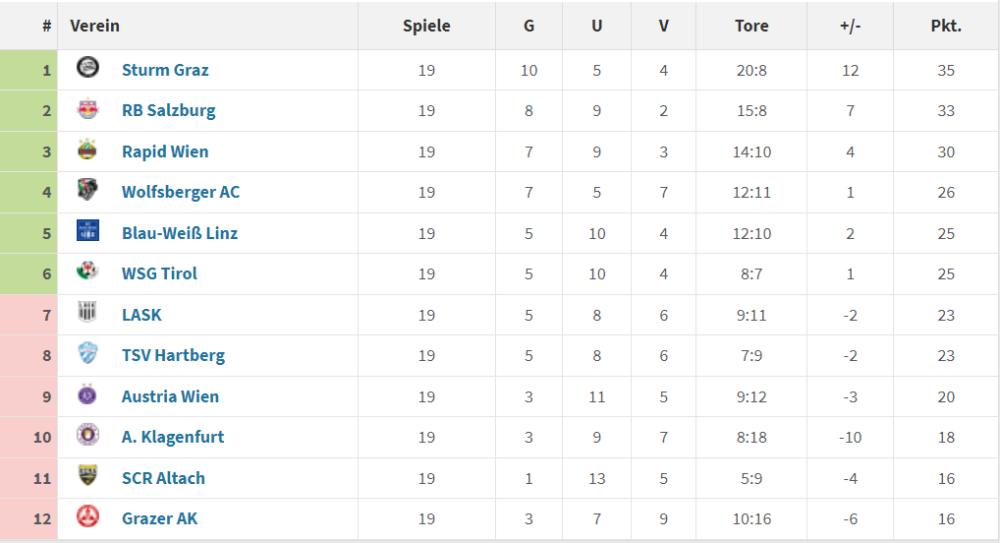The height and width of the screenshot is (543, 1000).
Task: Click the WSG Tirol club crest
Action: [x=88, y=272]
